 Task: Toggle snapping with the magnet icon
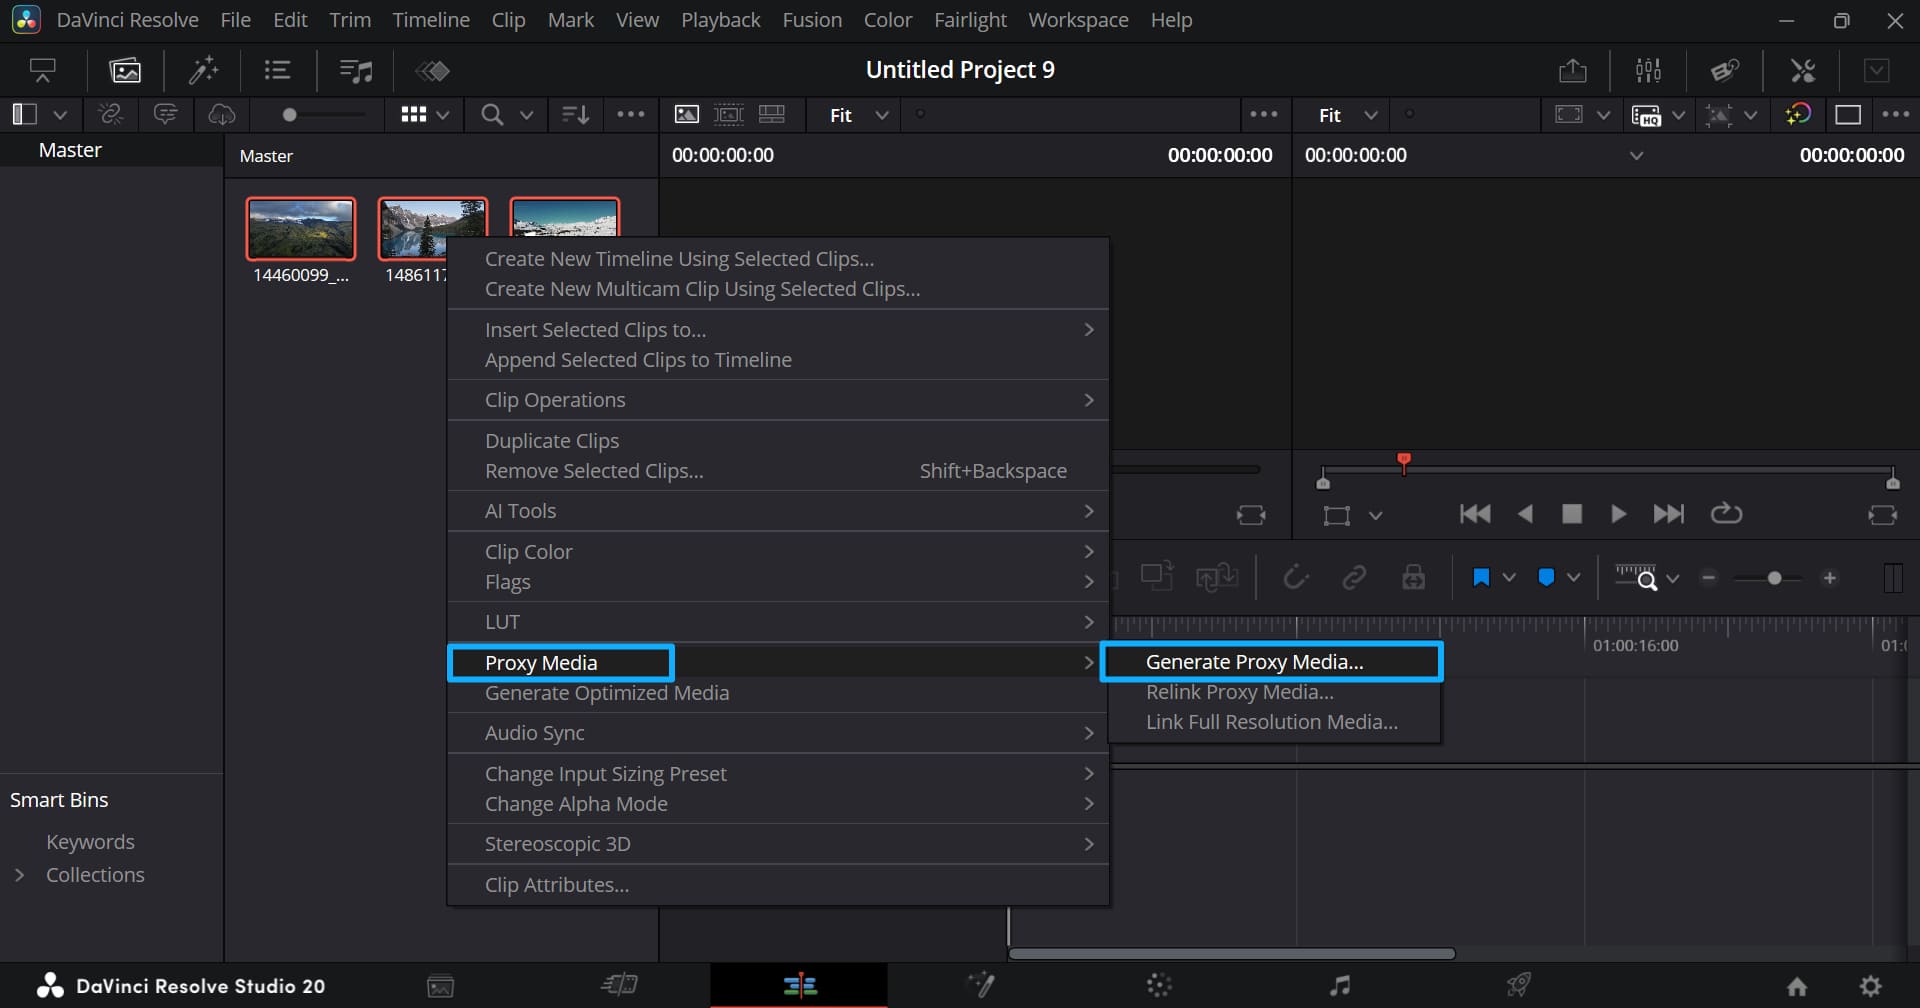1295,577
